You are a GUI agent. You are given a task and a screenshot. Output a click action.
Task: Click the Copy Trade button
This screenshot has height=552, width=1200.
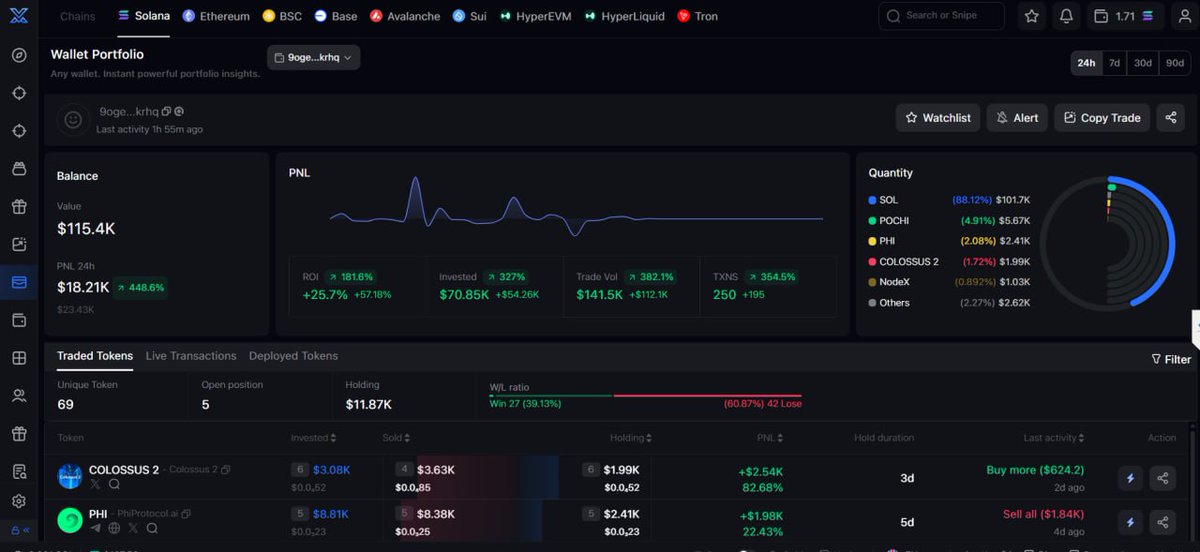click(x=1102, y=117)
